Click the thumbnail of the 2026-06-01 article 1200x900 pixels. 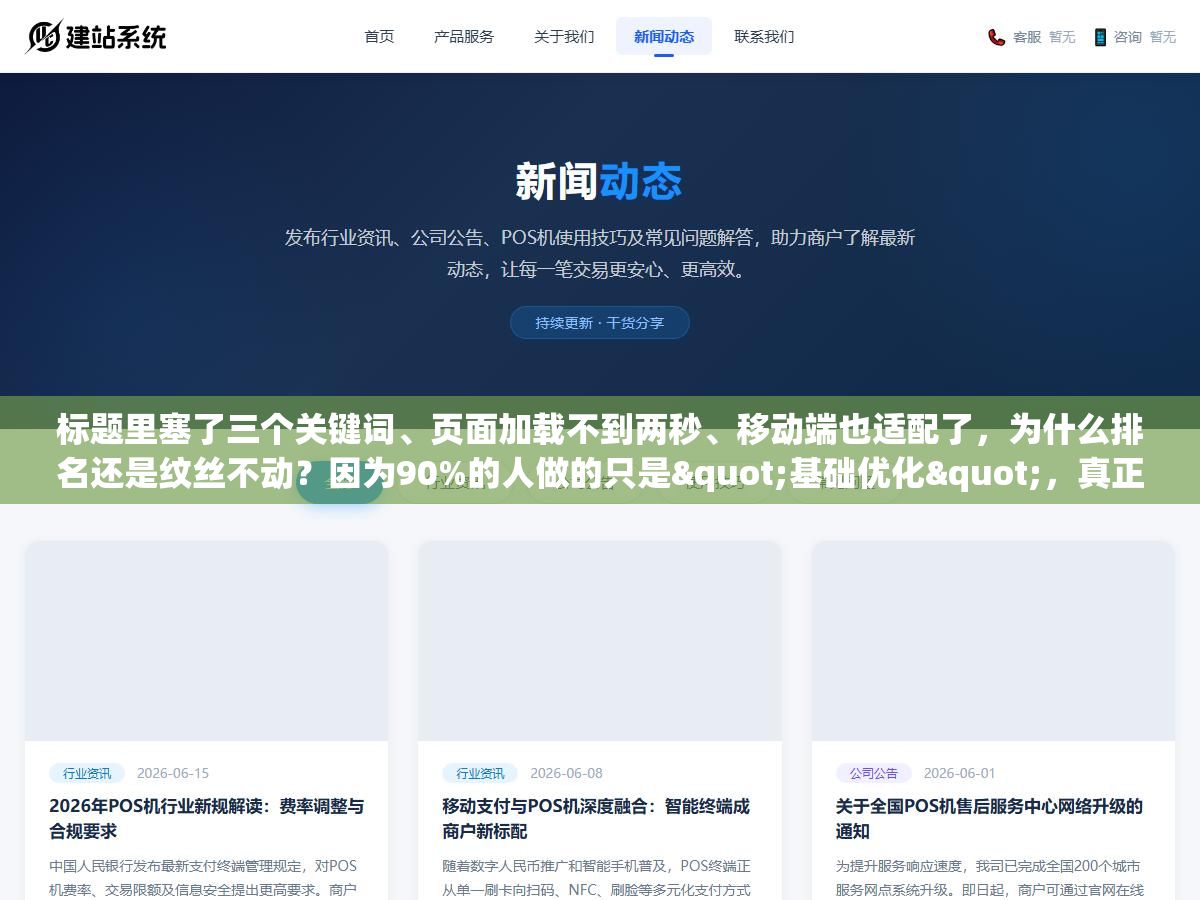[x=993, y=641]
